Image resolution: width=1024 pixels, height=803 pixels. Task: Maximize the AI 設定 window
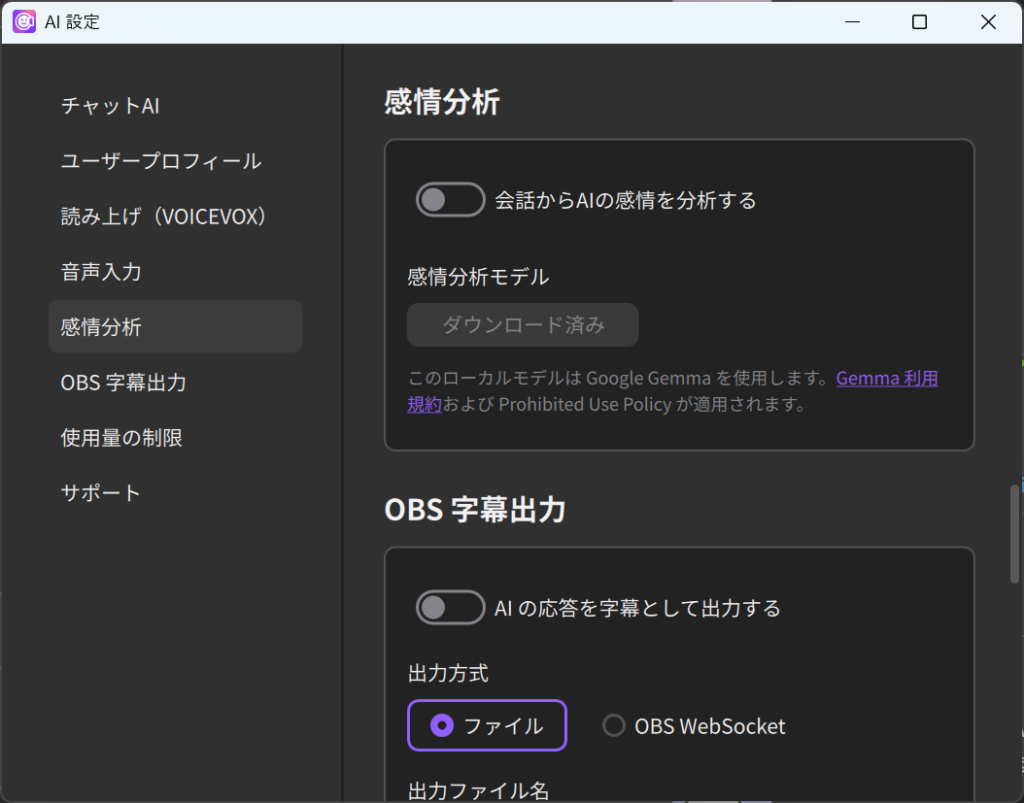click(x=920, y=22)
